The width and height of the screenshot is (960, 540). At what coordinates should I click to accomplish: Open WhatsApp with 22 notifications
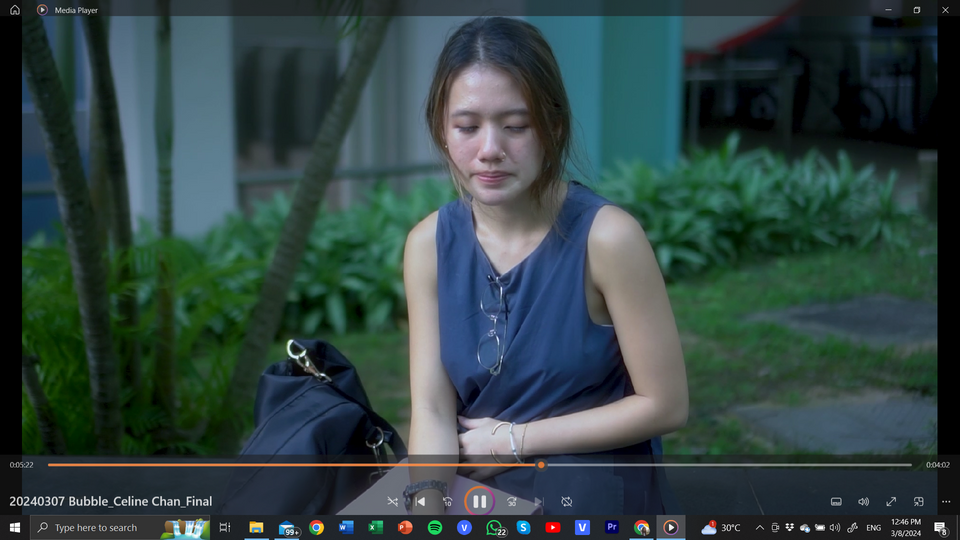[494, 527]
